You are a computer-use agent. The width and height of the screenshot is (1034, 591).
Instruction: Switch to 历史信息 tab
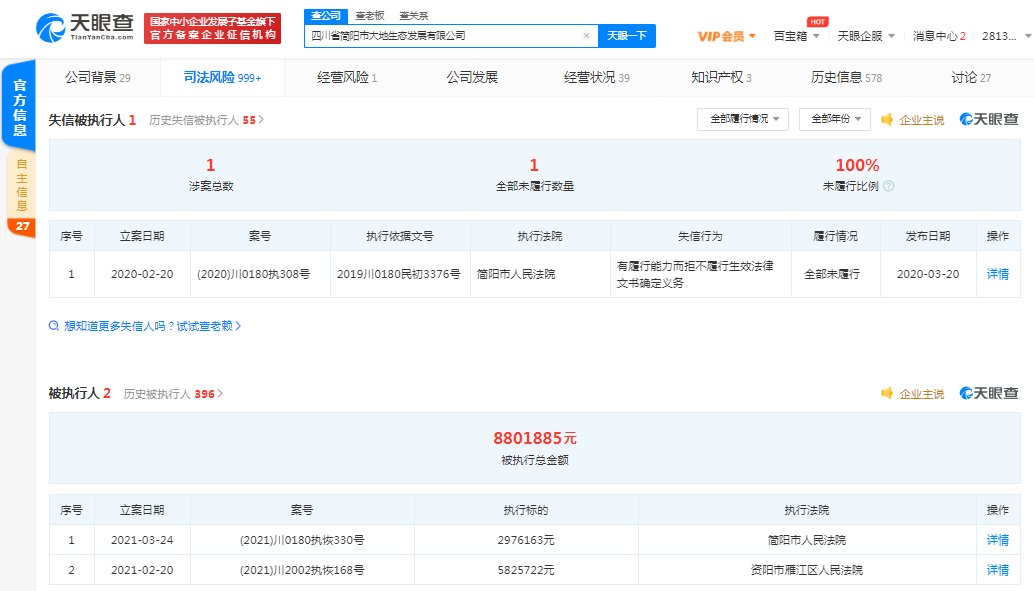(846, 78)
